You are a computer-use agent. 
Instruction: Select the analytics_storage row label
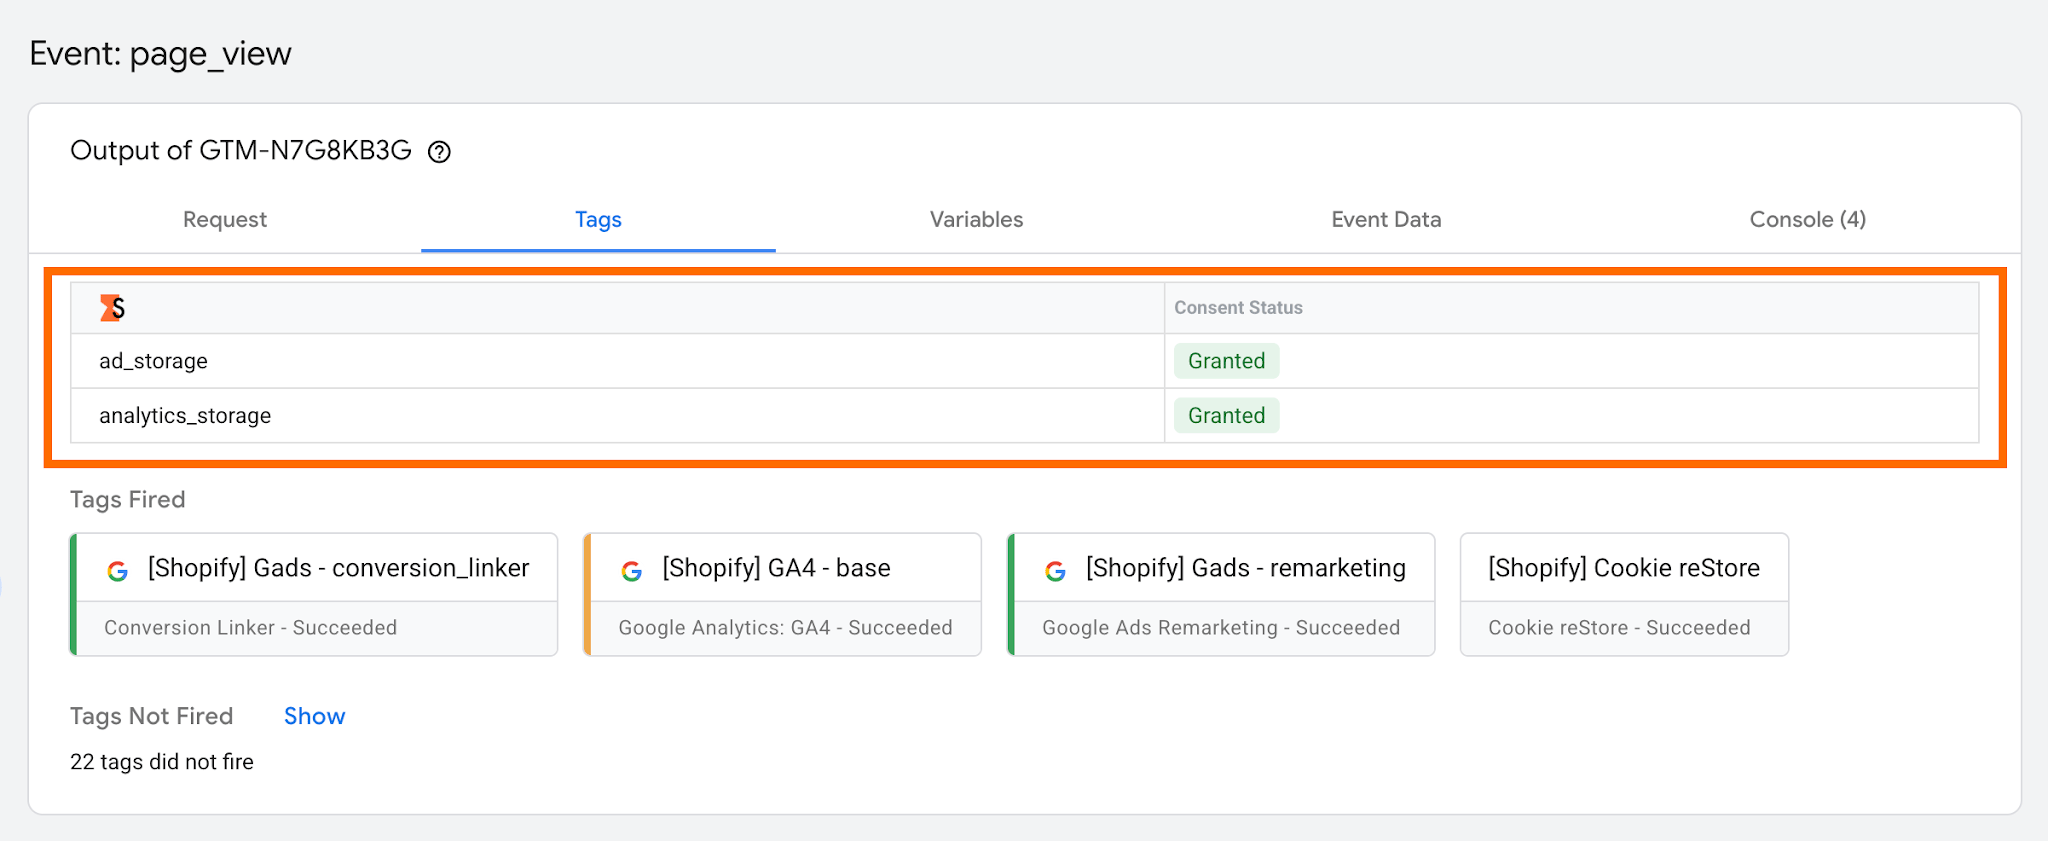point(185,416)
